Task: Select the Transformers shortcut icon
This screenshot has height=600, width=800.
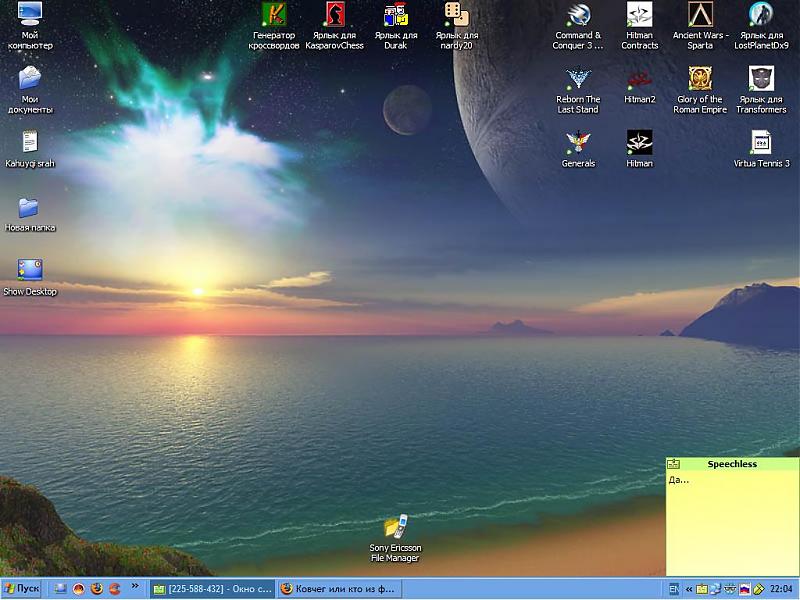Action: pyautogui.click(x=761, y=79)
